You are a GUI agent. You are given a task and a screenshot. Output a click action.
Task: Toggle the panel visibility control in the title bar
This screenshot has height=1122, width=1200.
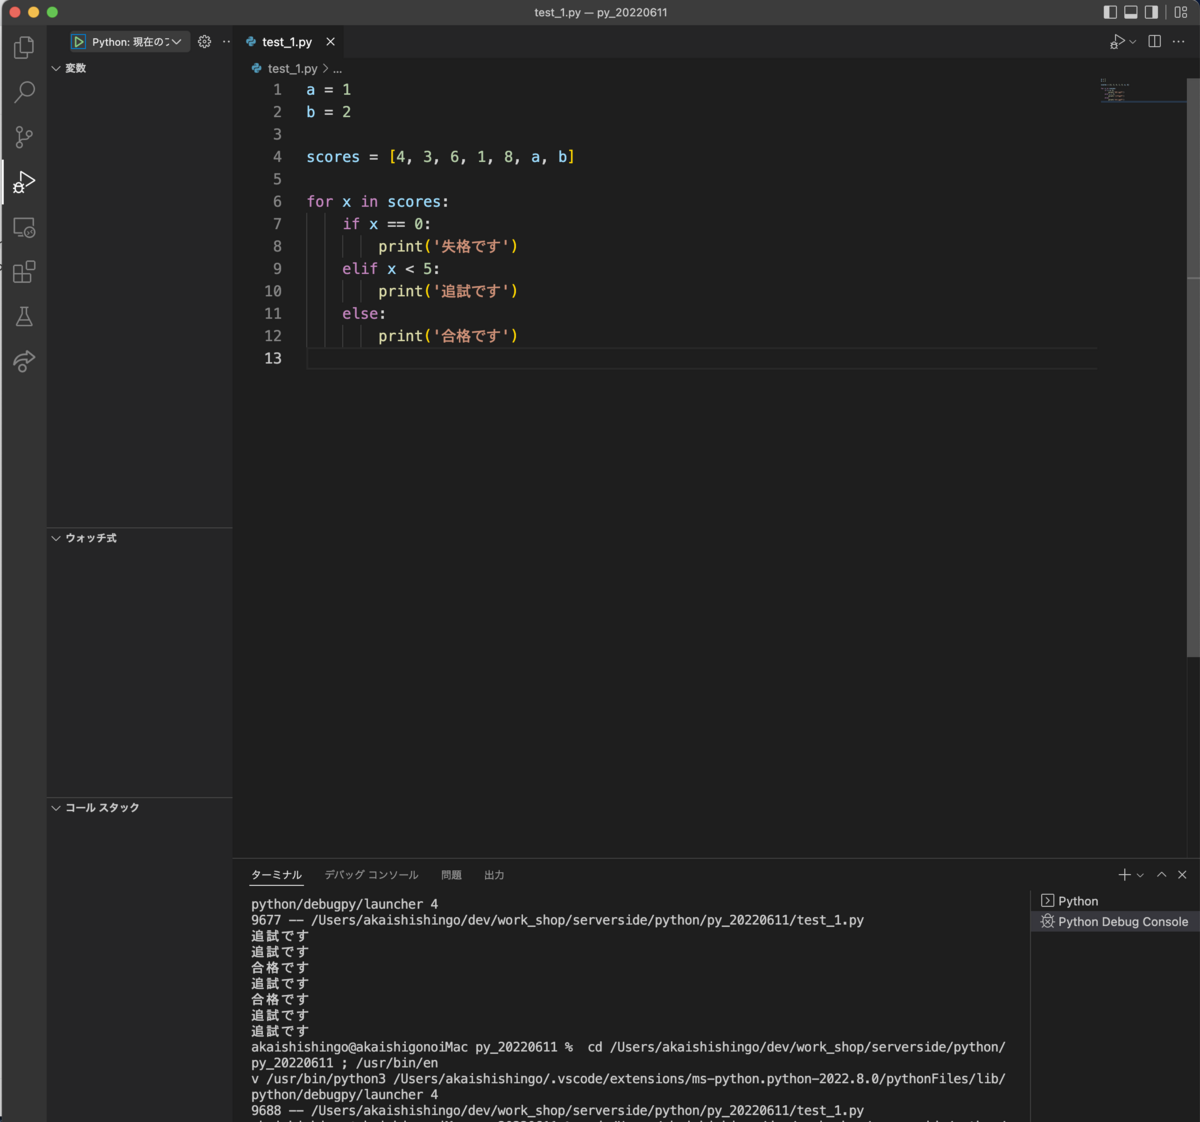tap(1131, 12)
